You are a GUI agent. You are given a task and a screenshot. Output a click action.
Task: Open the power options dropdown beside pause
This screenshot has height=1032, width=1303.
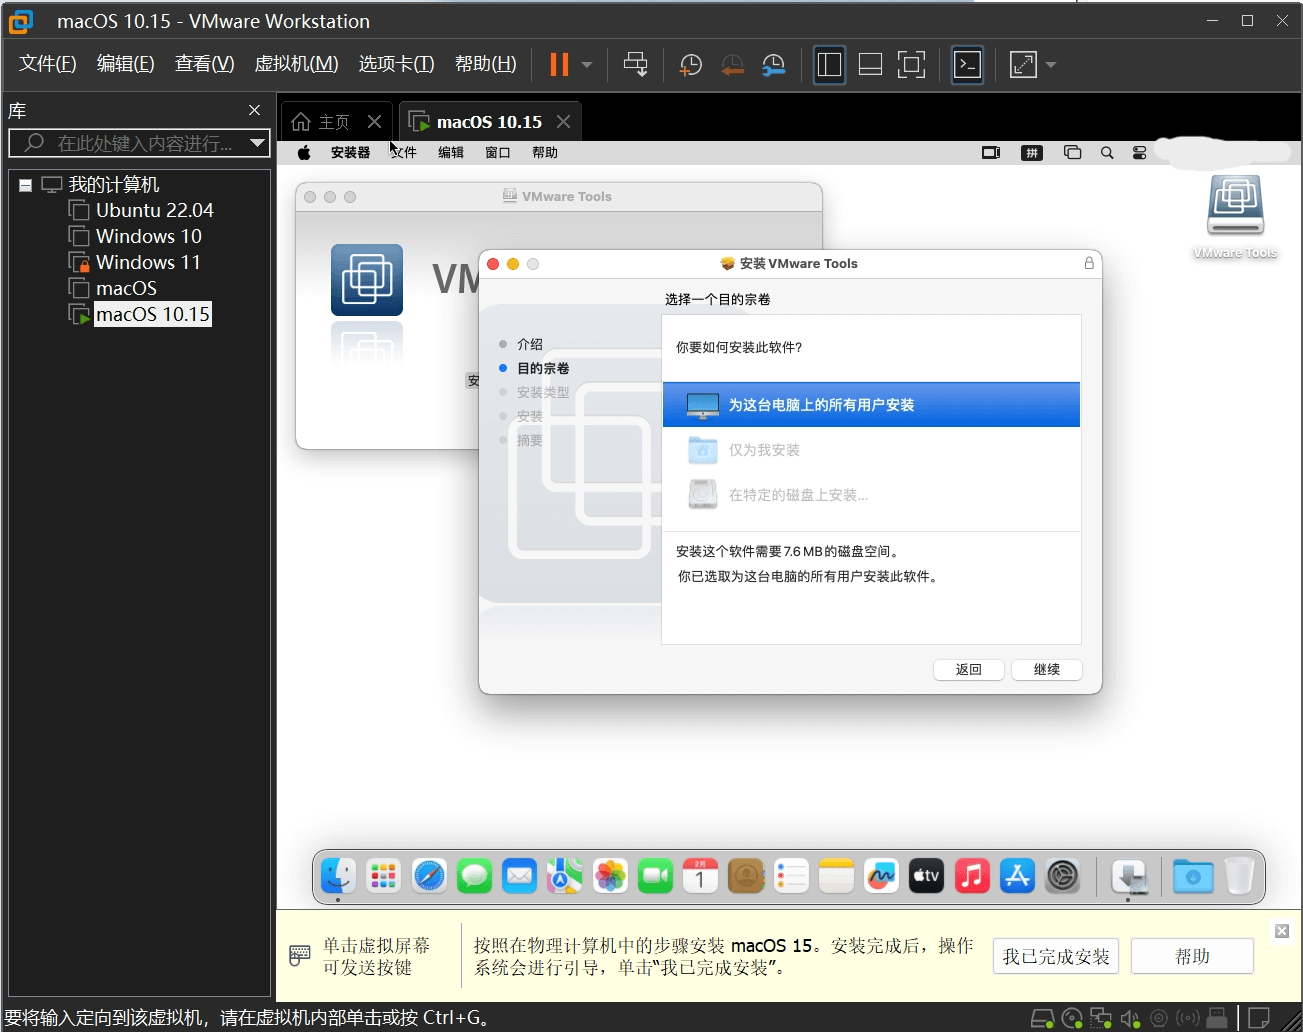click(587, 65)
